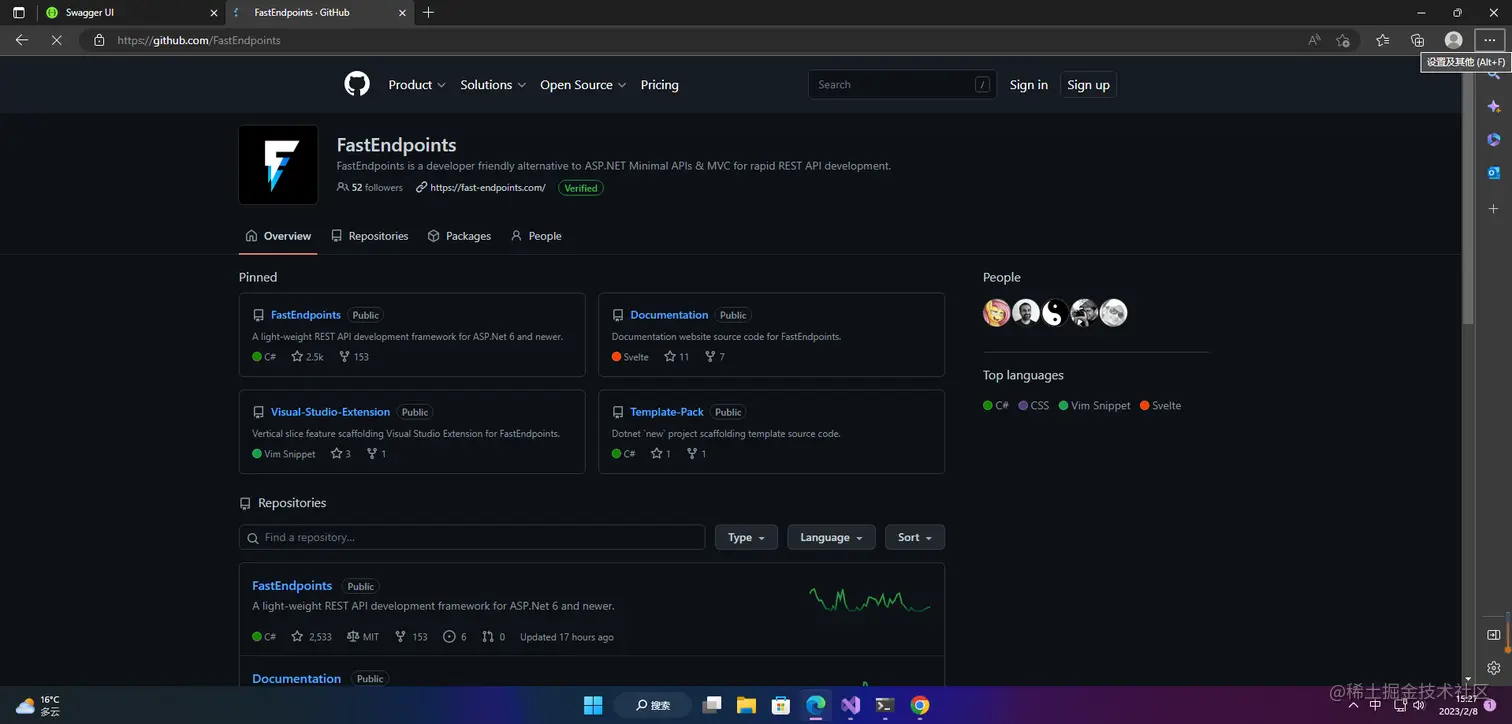
Task: Stop page loading with the X button
Action: (x=56, y=40)
